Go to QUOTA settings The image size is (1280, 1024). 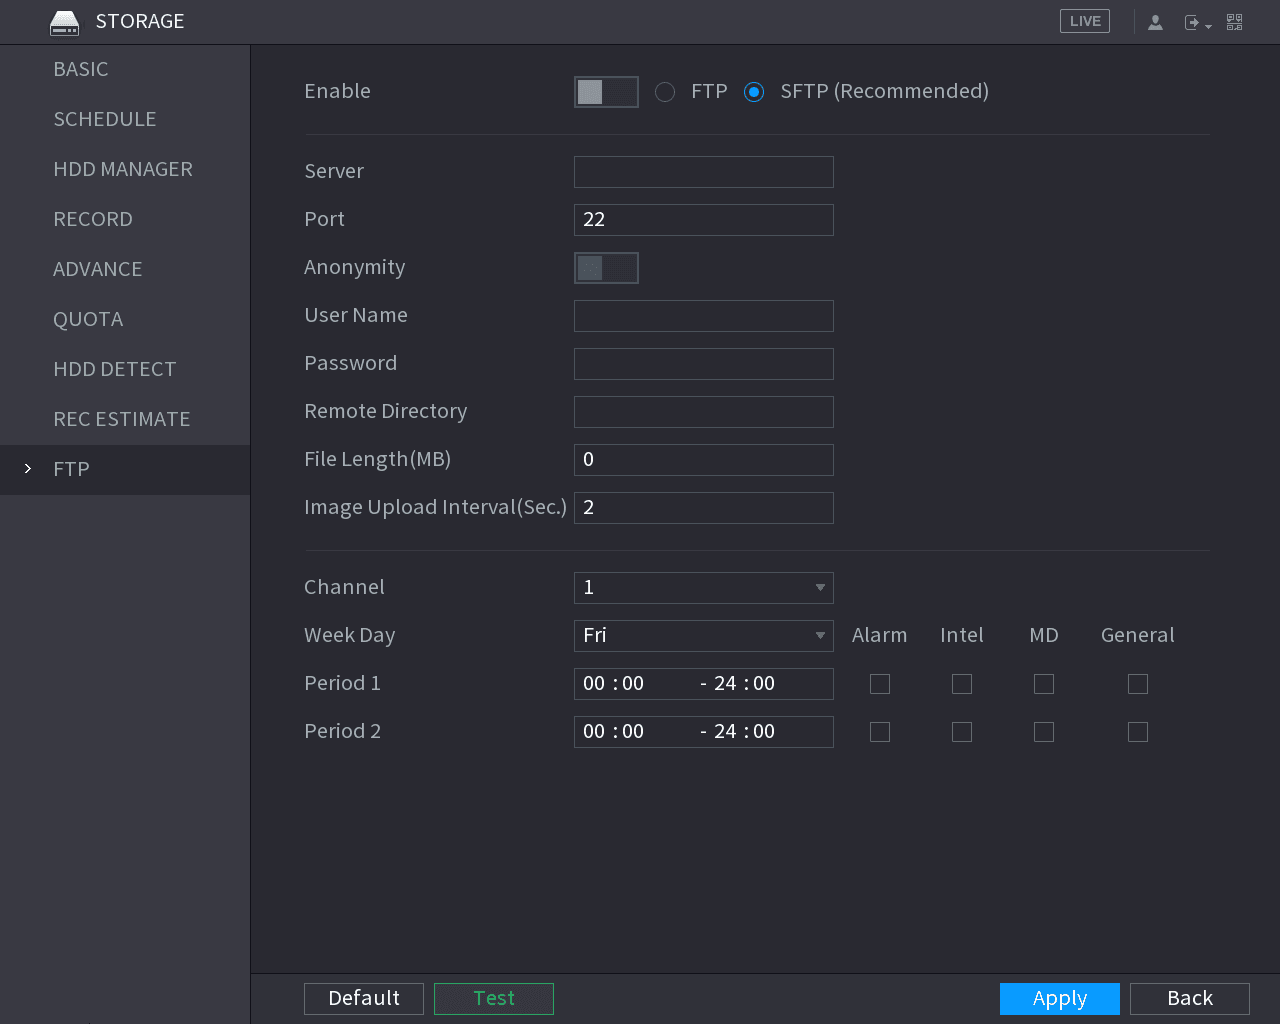pos(125,320)
